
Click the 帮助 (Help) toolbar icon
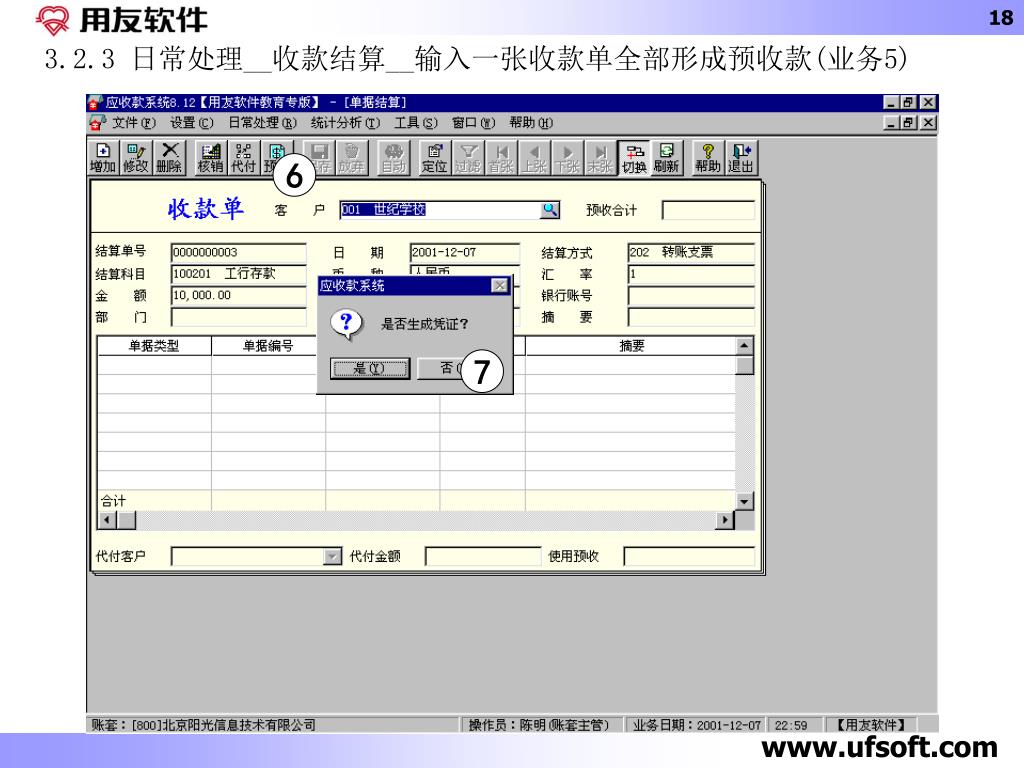point(708,158)
